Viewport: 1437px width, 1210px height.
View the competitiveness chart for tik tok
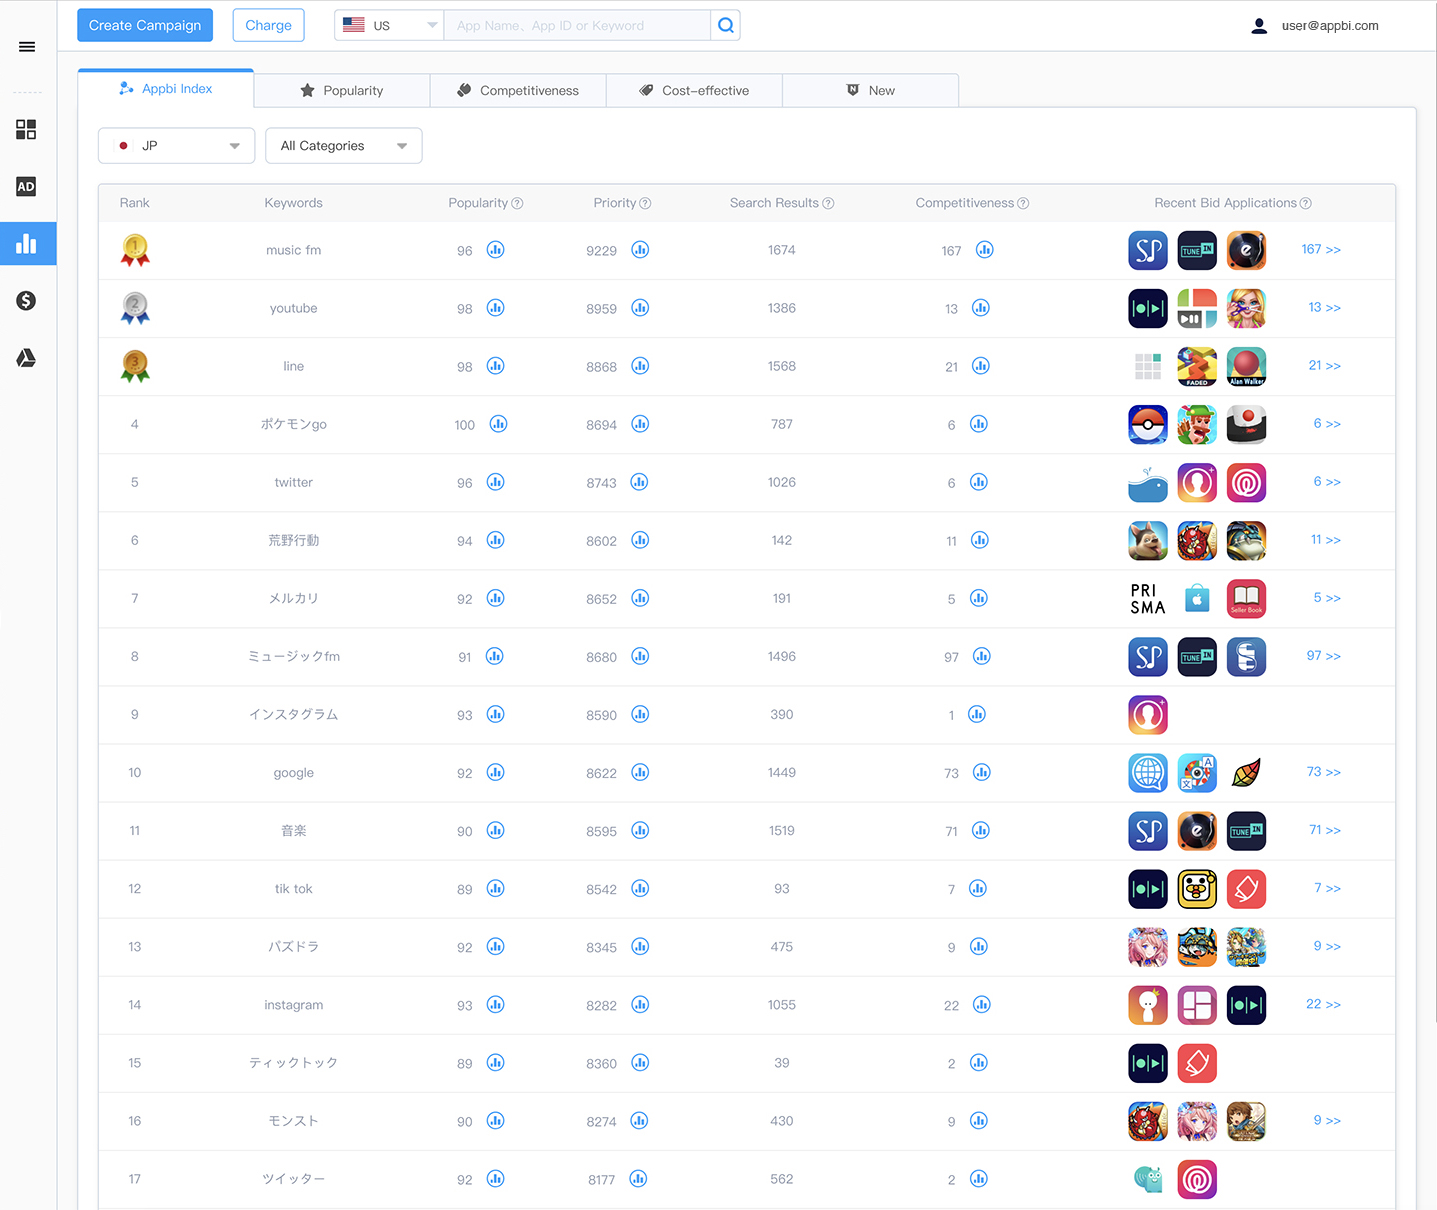coord(978,888)
